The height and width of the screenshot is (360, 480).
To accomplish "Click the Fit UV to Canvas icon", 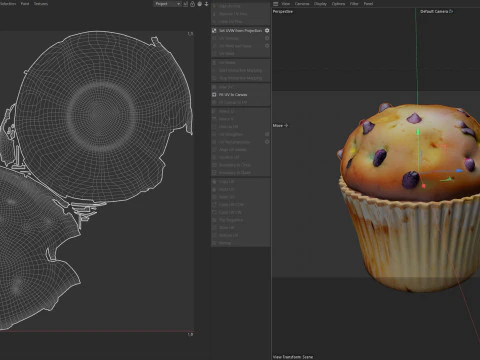I will point(214,95).
